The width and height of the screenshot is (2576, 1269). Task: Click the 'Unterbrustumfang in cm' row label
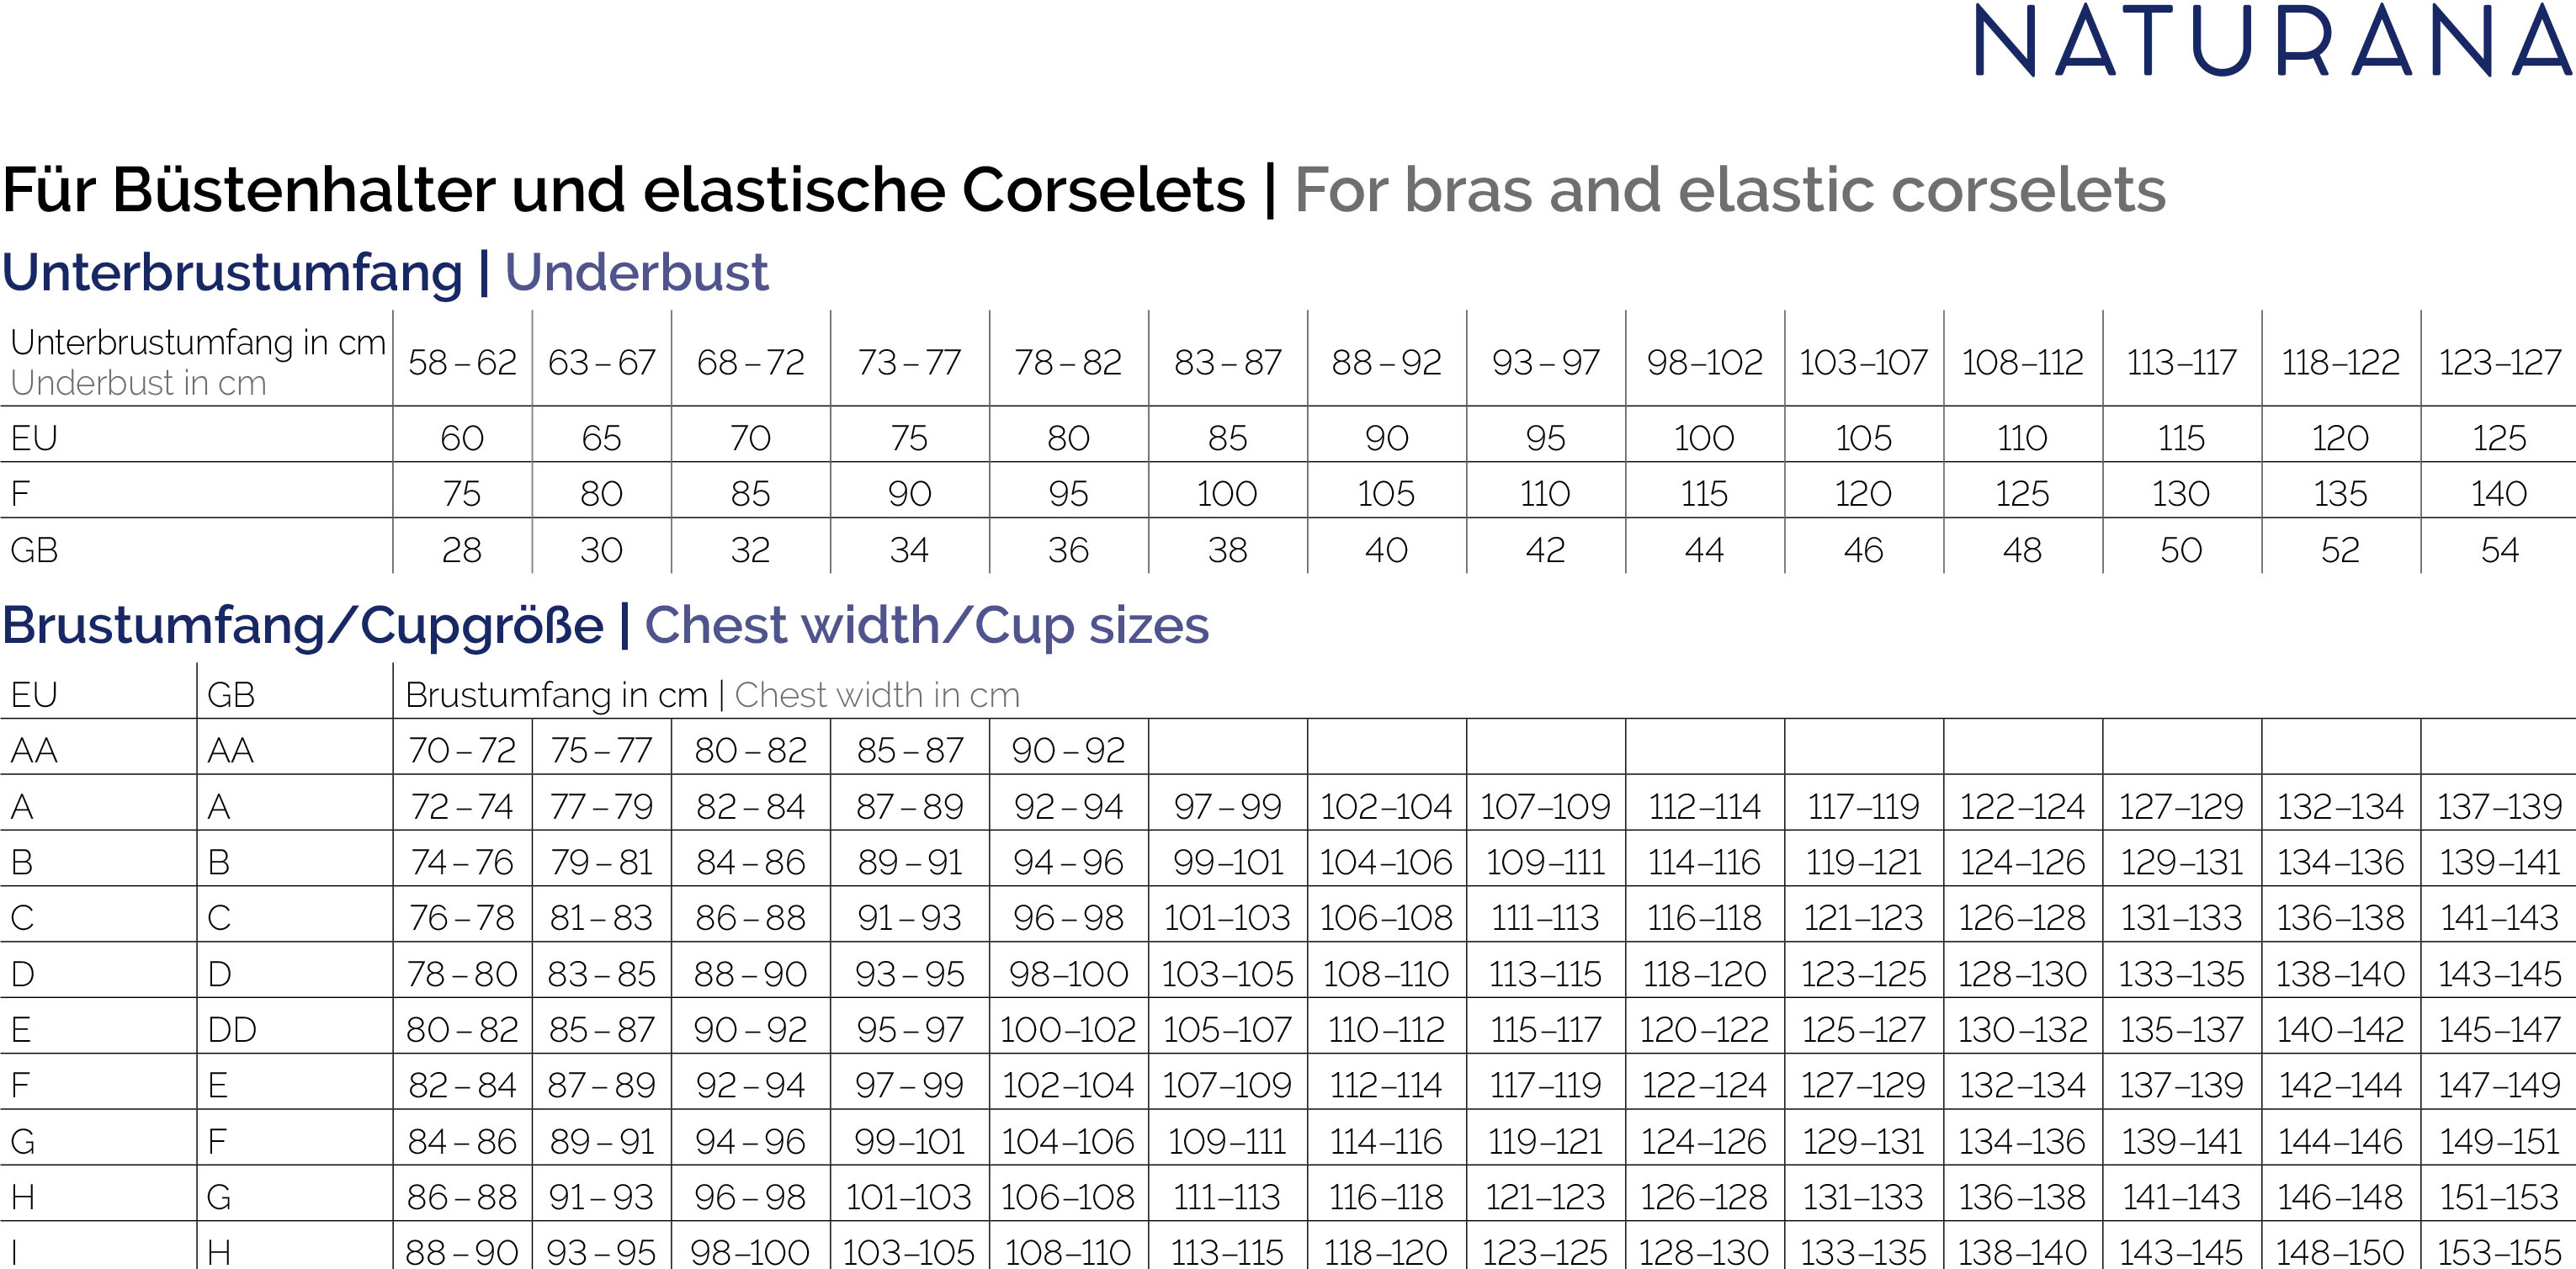tap(197, 342)
